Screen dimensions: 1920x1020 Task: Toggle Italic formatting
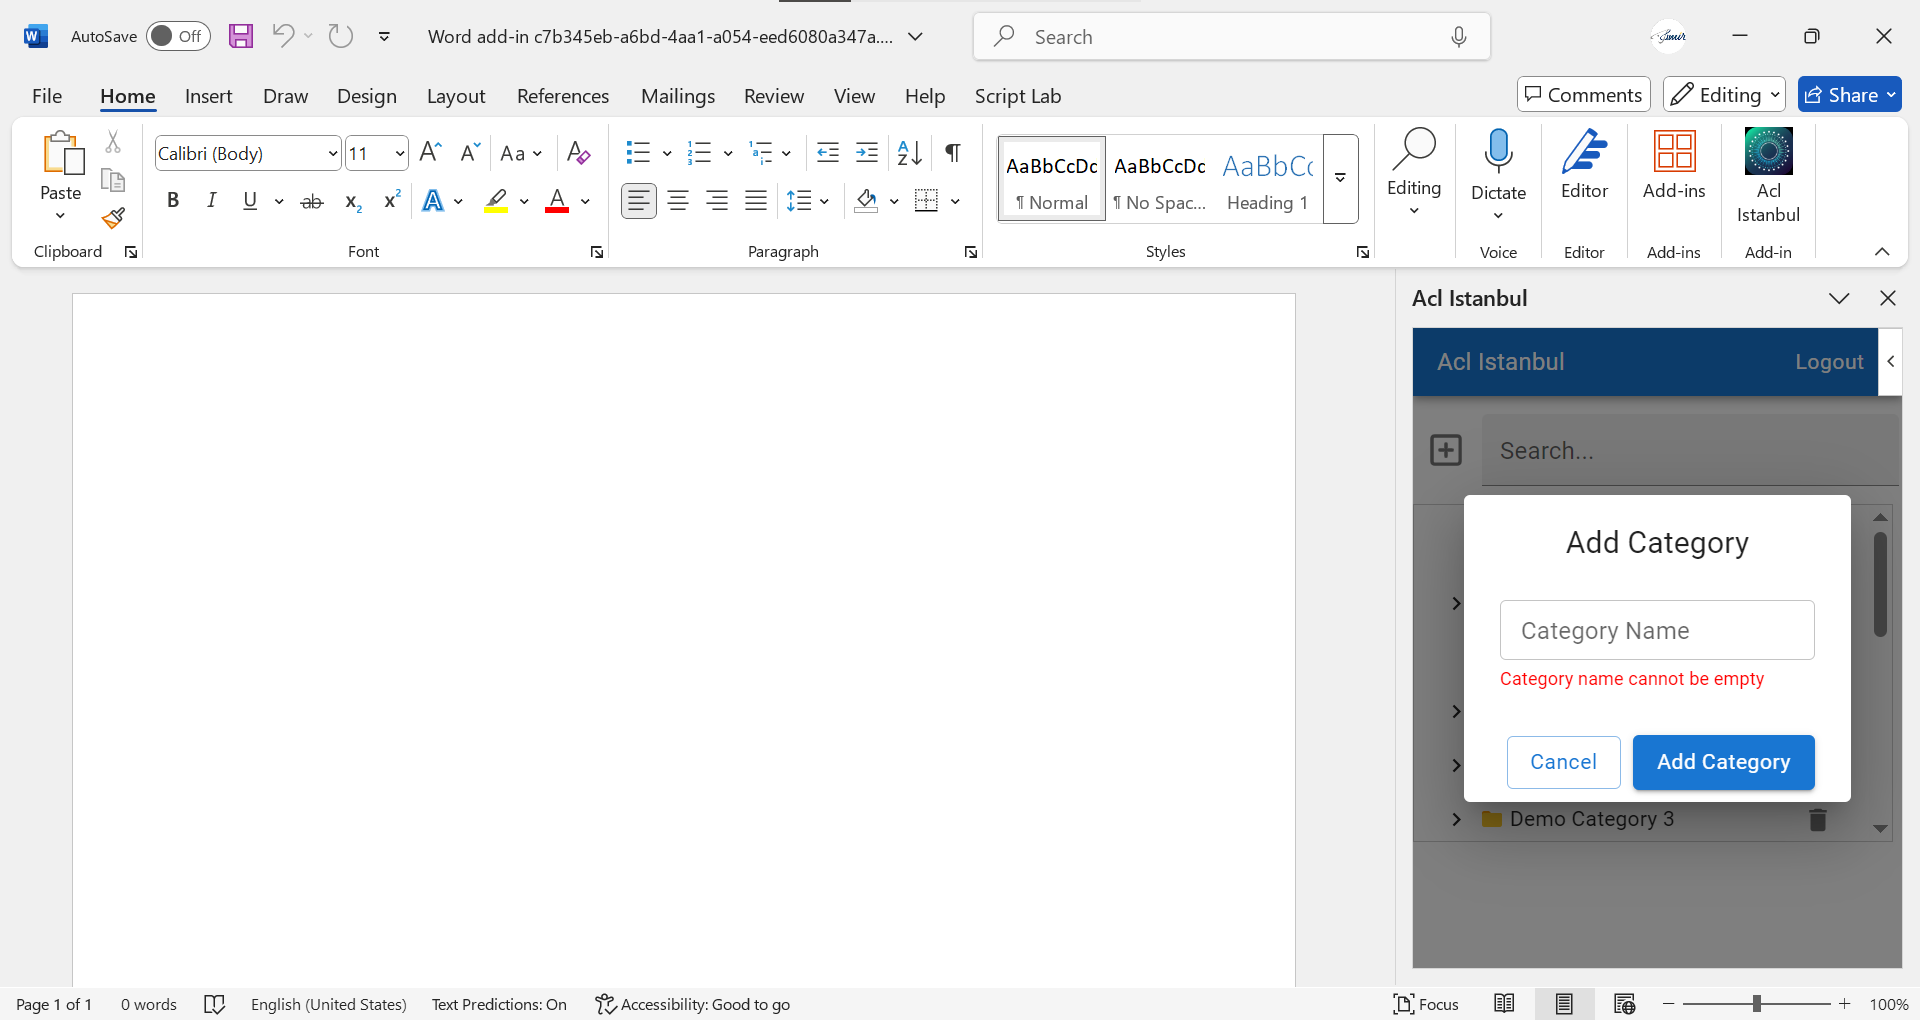coord(211,201)
